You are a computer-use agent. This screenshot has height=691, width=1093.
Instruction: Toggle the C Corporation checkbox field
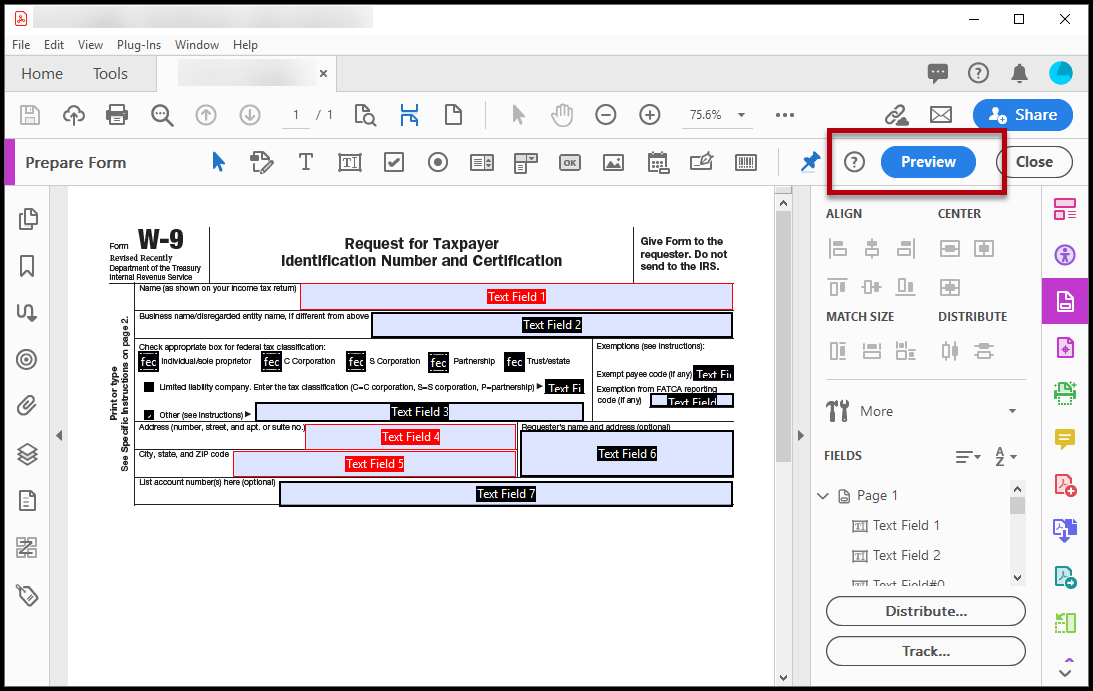(x=271, y=362)
